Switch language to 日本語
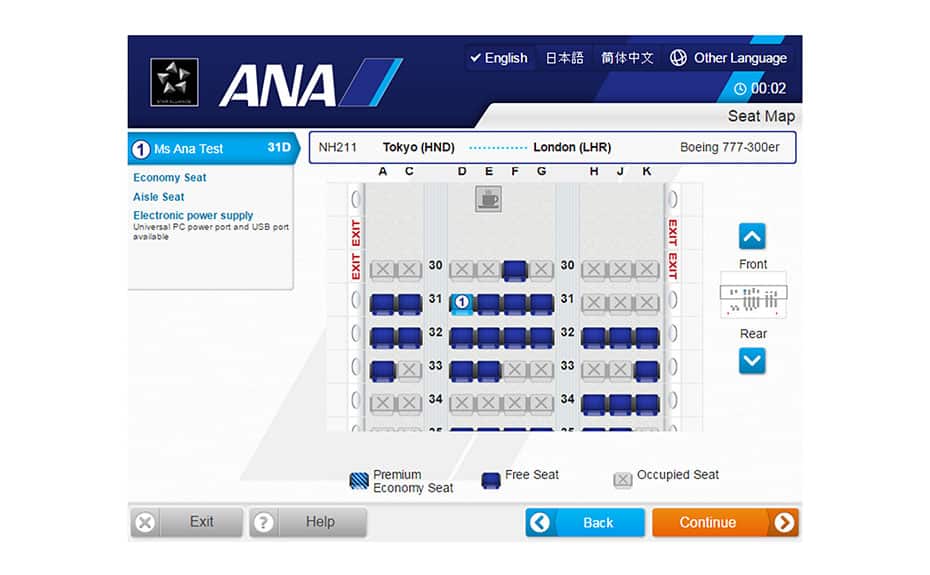Viewport: 930px width, 575px height. 564,58
